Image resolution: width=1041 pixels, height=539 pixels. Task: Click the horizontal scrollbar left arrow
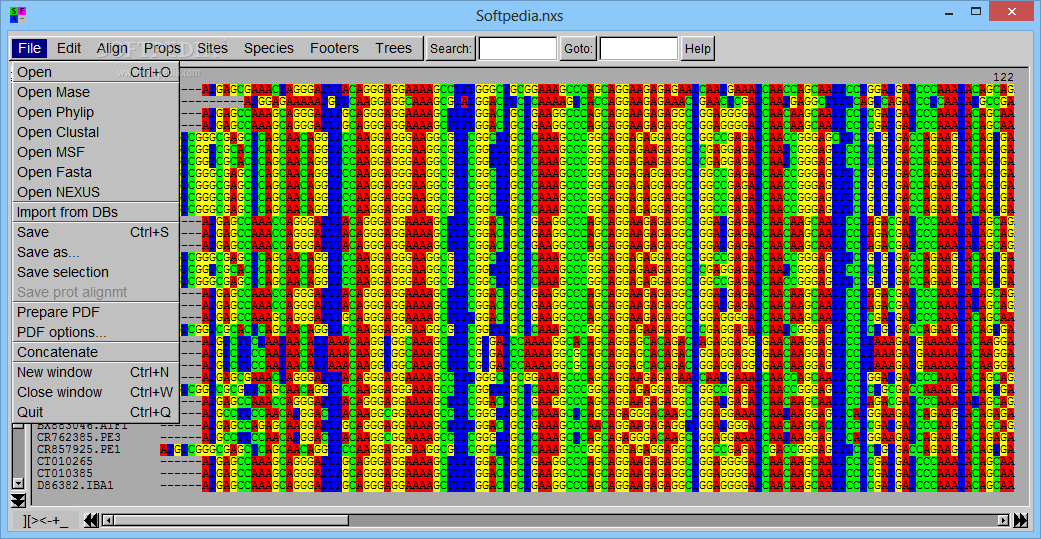[110, 520]
